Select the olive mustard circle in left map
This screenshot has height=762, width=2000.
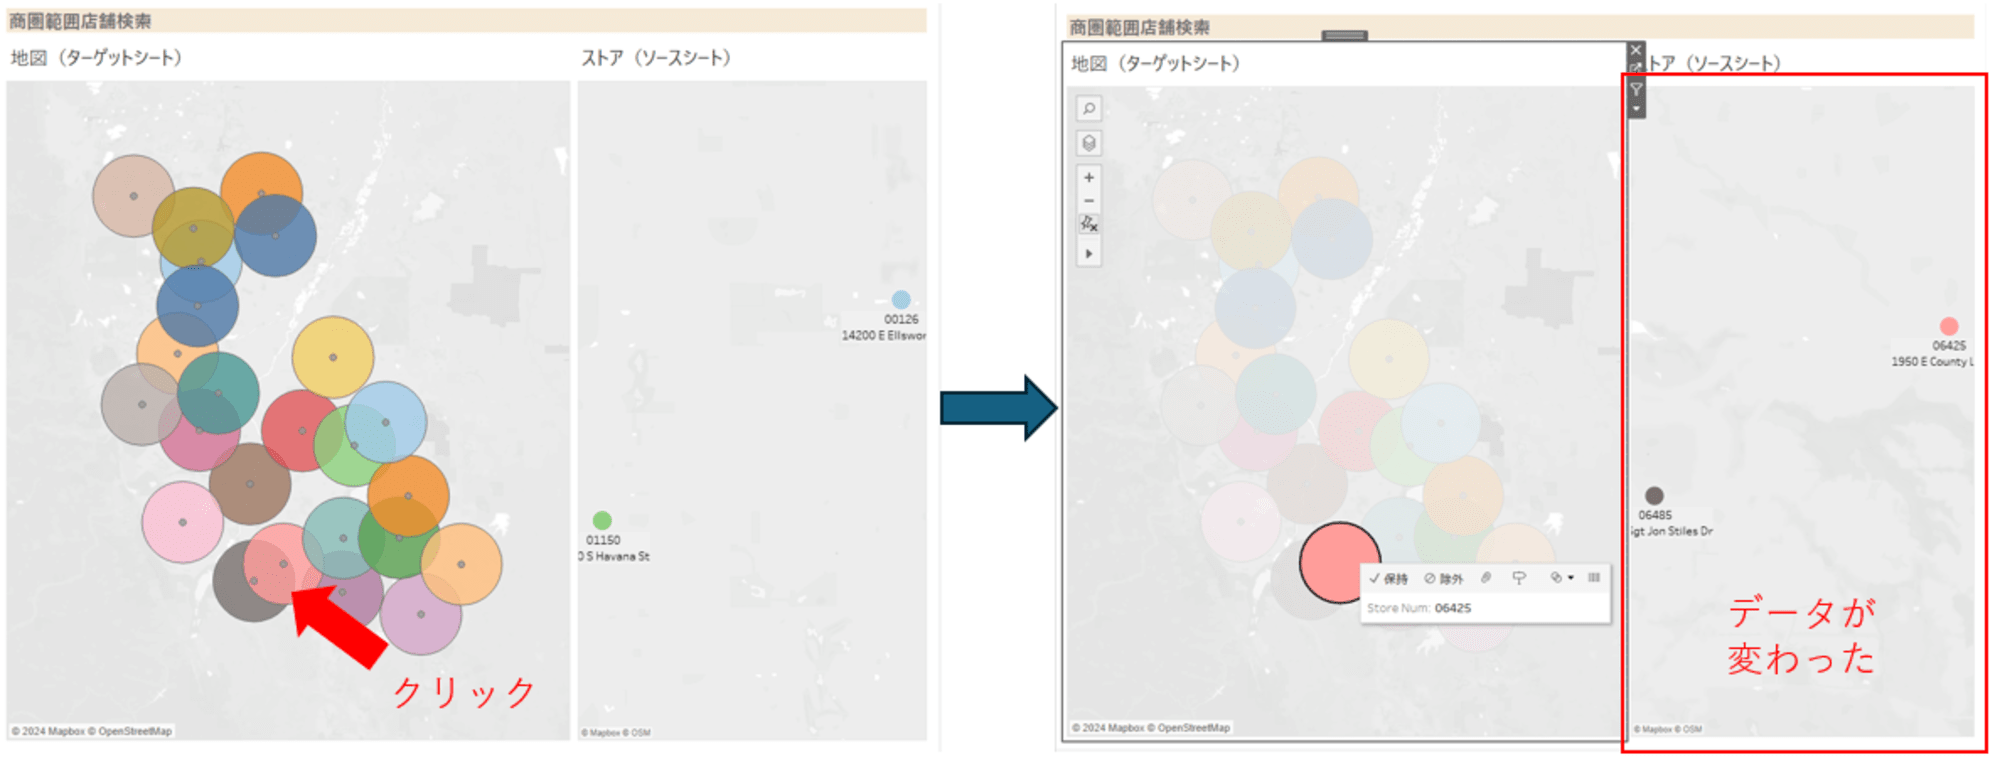(193, 228)
